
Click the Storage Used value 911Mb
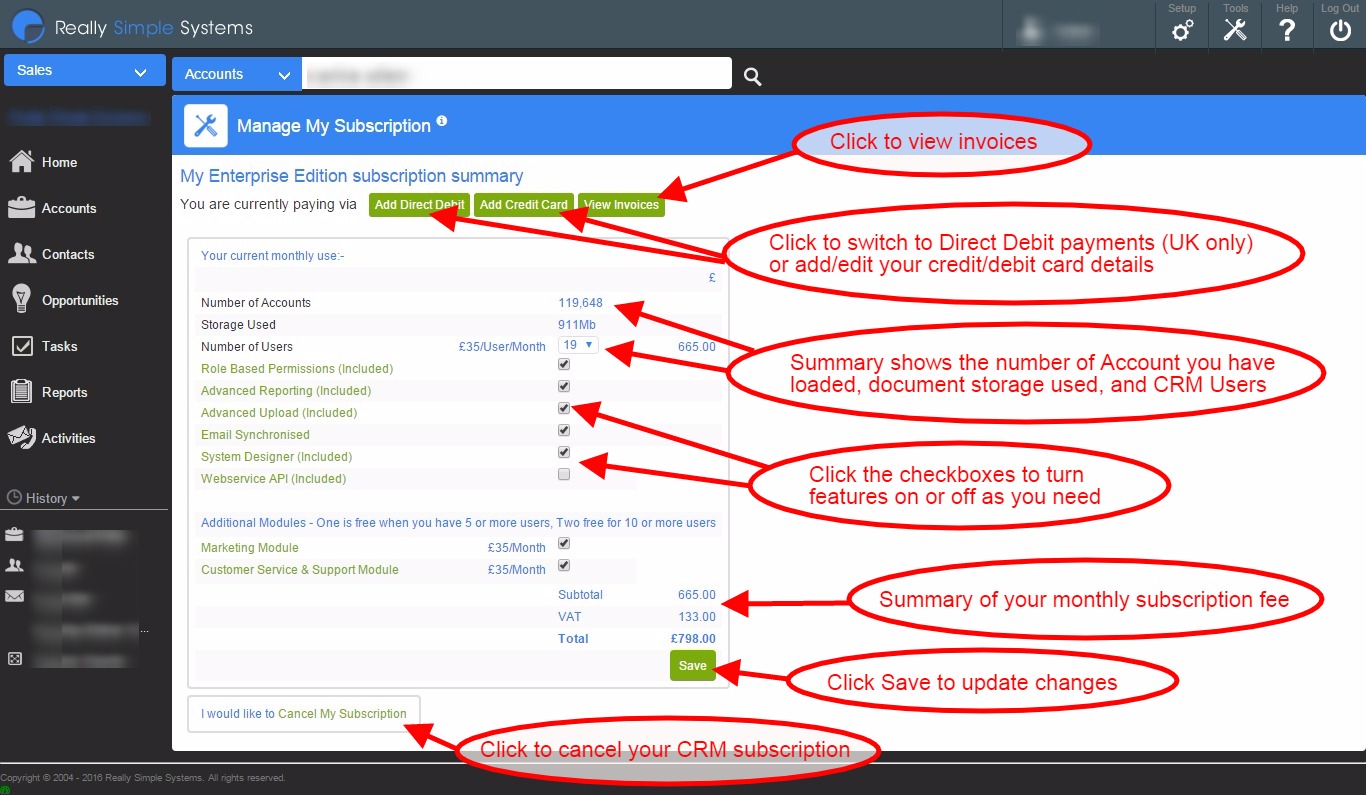click(577, 325)
